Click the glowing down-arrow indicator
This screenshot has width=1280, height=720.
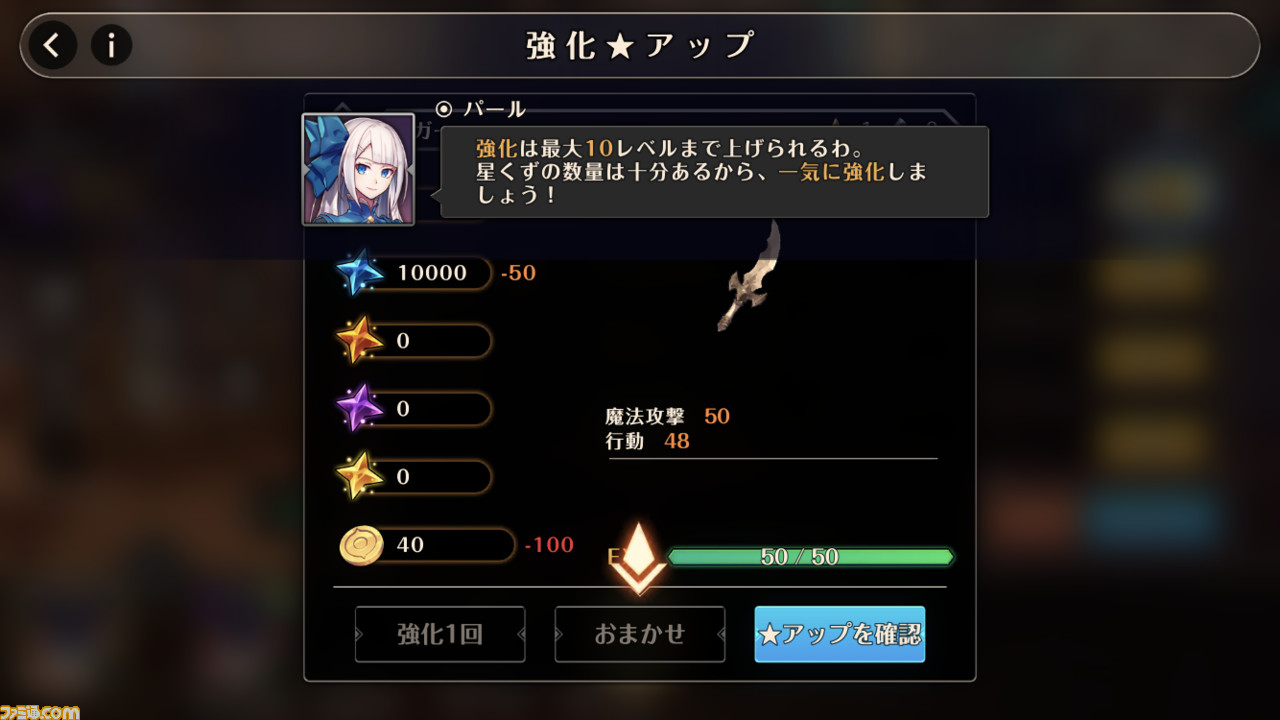tap(638, 558)
